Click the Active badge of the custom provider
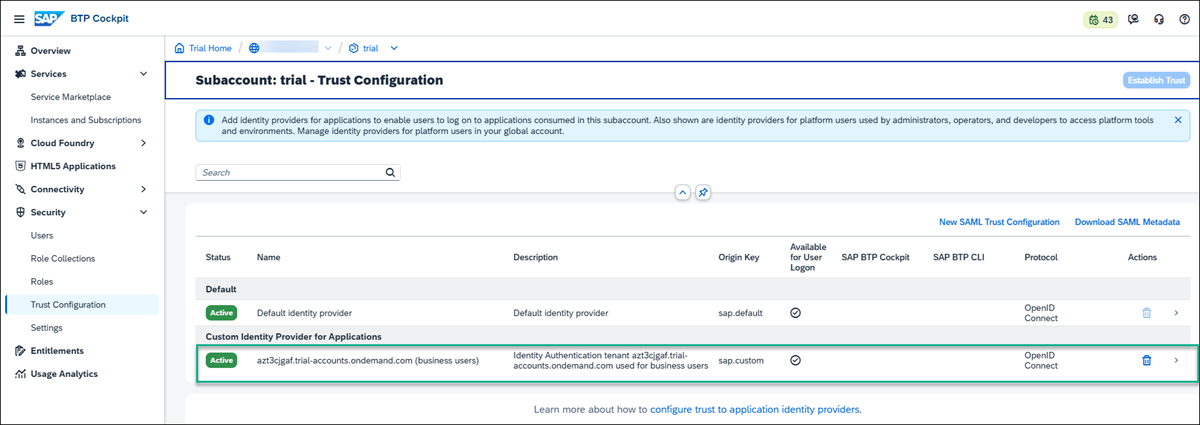The height and width of the screenshot is (425, 1200). (x=221, y=360)
